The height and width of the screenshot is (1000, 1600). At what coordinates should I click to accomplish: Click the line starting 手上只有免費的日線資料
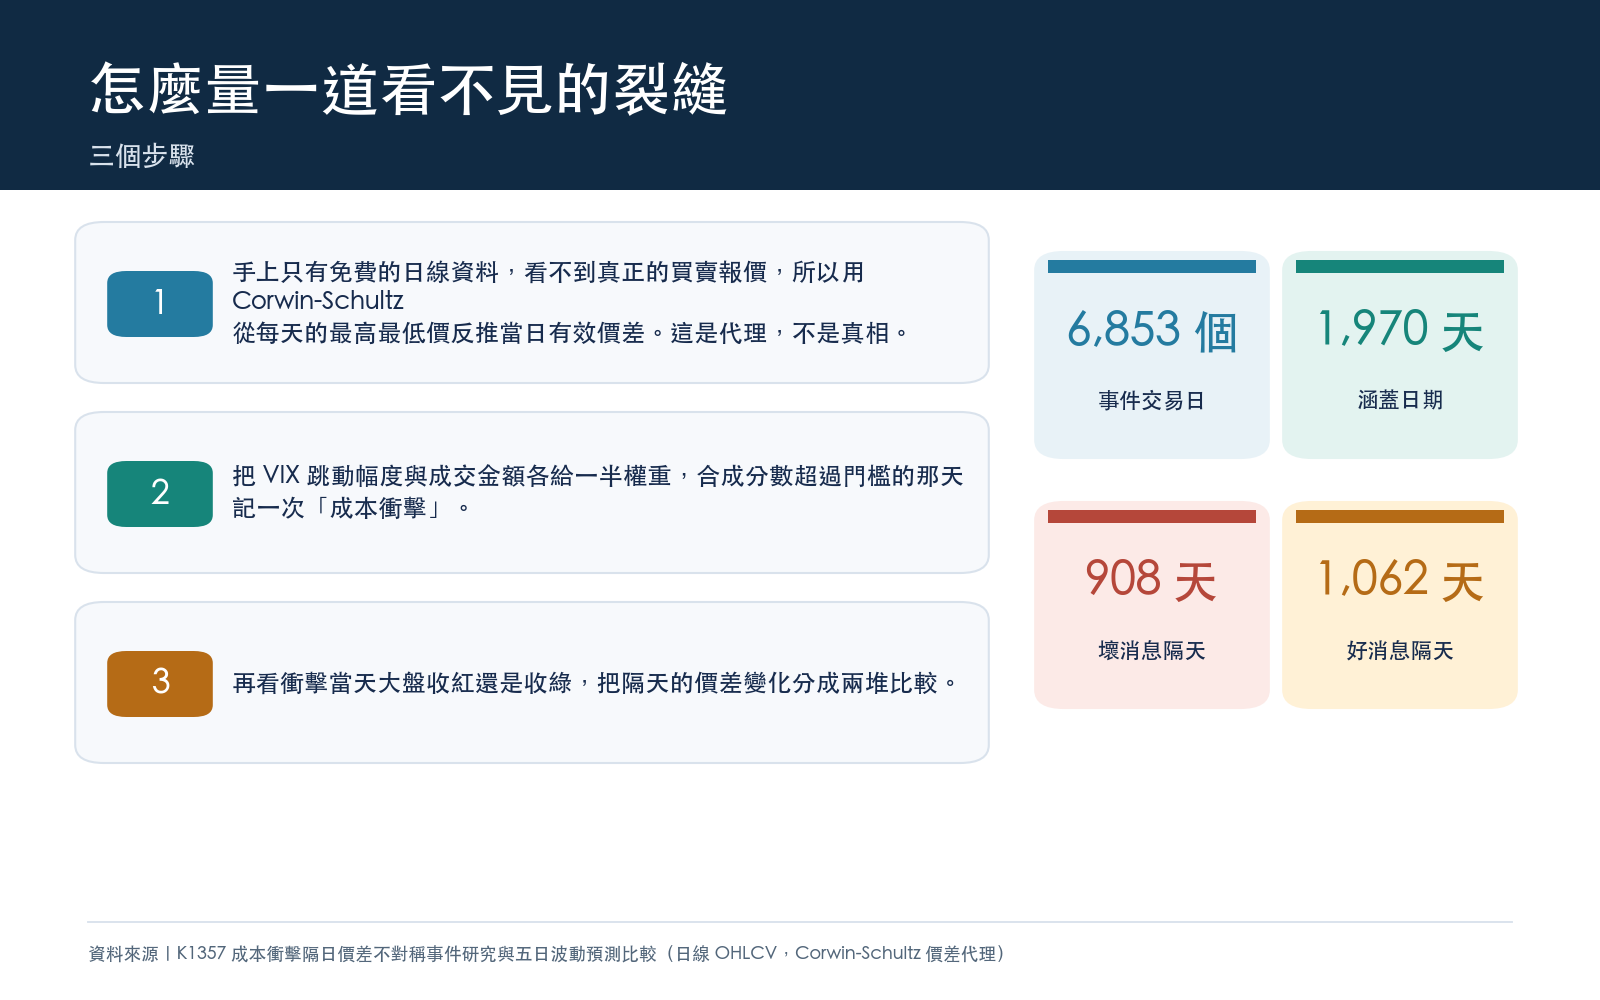pyautogui.click(x=548, y=272)
